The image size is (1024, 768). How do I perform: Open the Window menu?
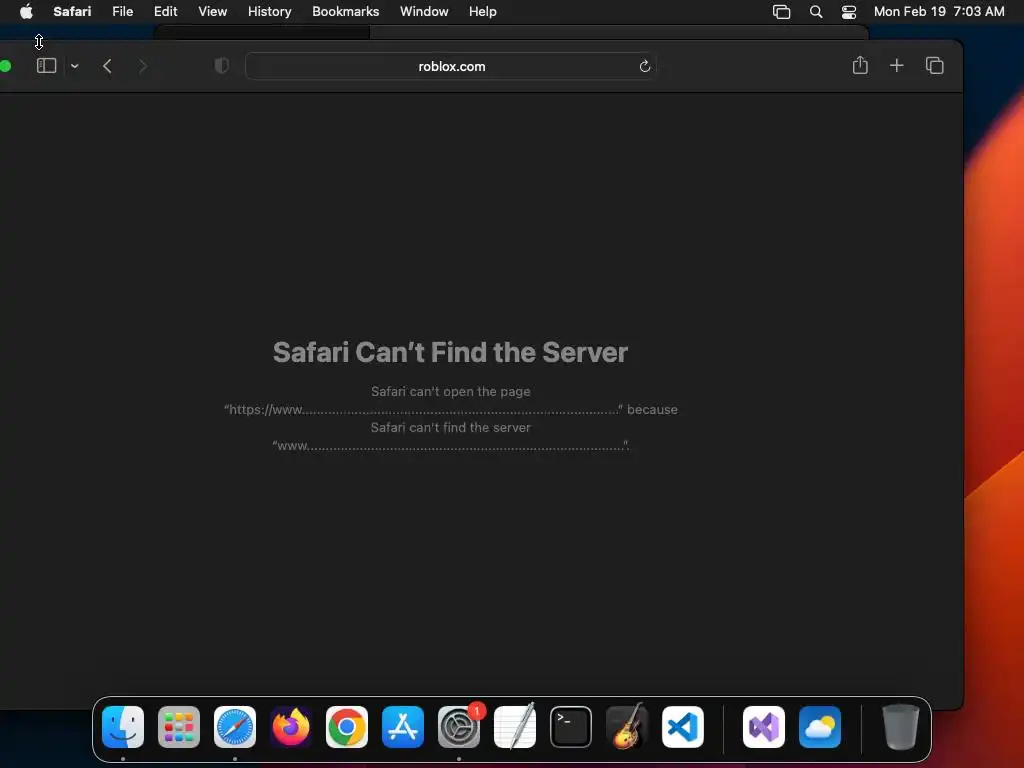(x=424, y=11)
